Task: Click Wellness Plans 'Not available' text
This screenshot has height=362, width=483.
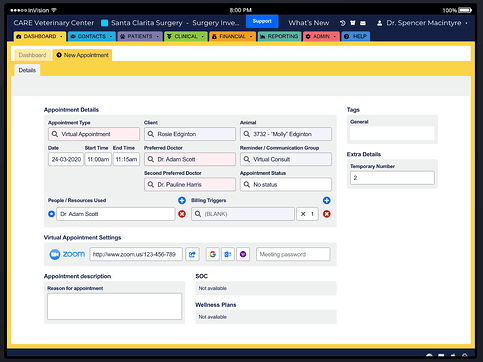Action: [x=213, y=317]
